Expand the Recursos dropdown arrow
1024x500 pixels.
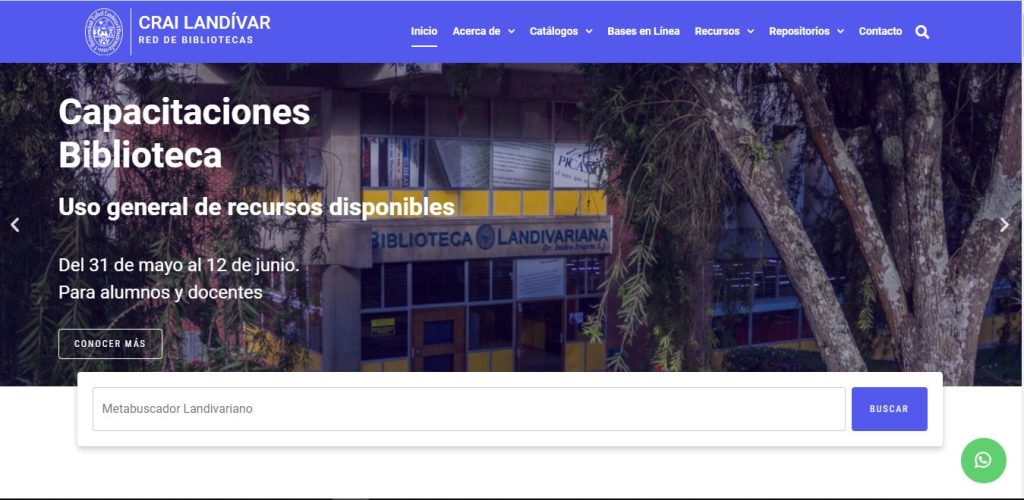pyautogui.click(x=750, y=31)
